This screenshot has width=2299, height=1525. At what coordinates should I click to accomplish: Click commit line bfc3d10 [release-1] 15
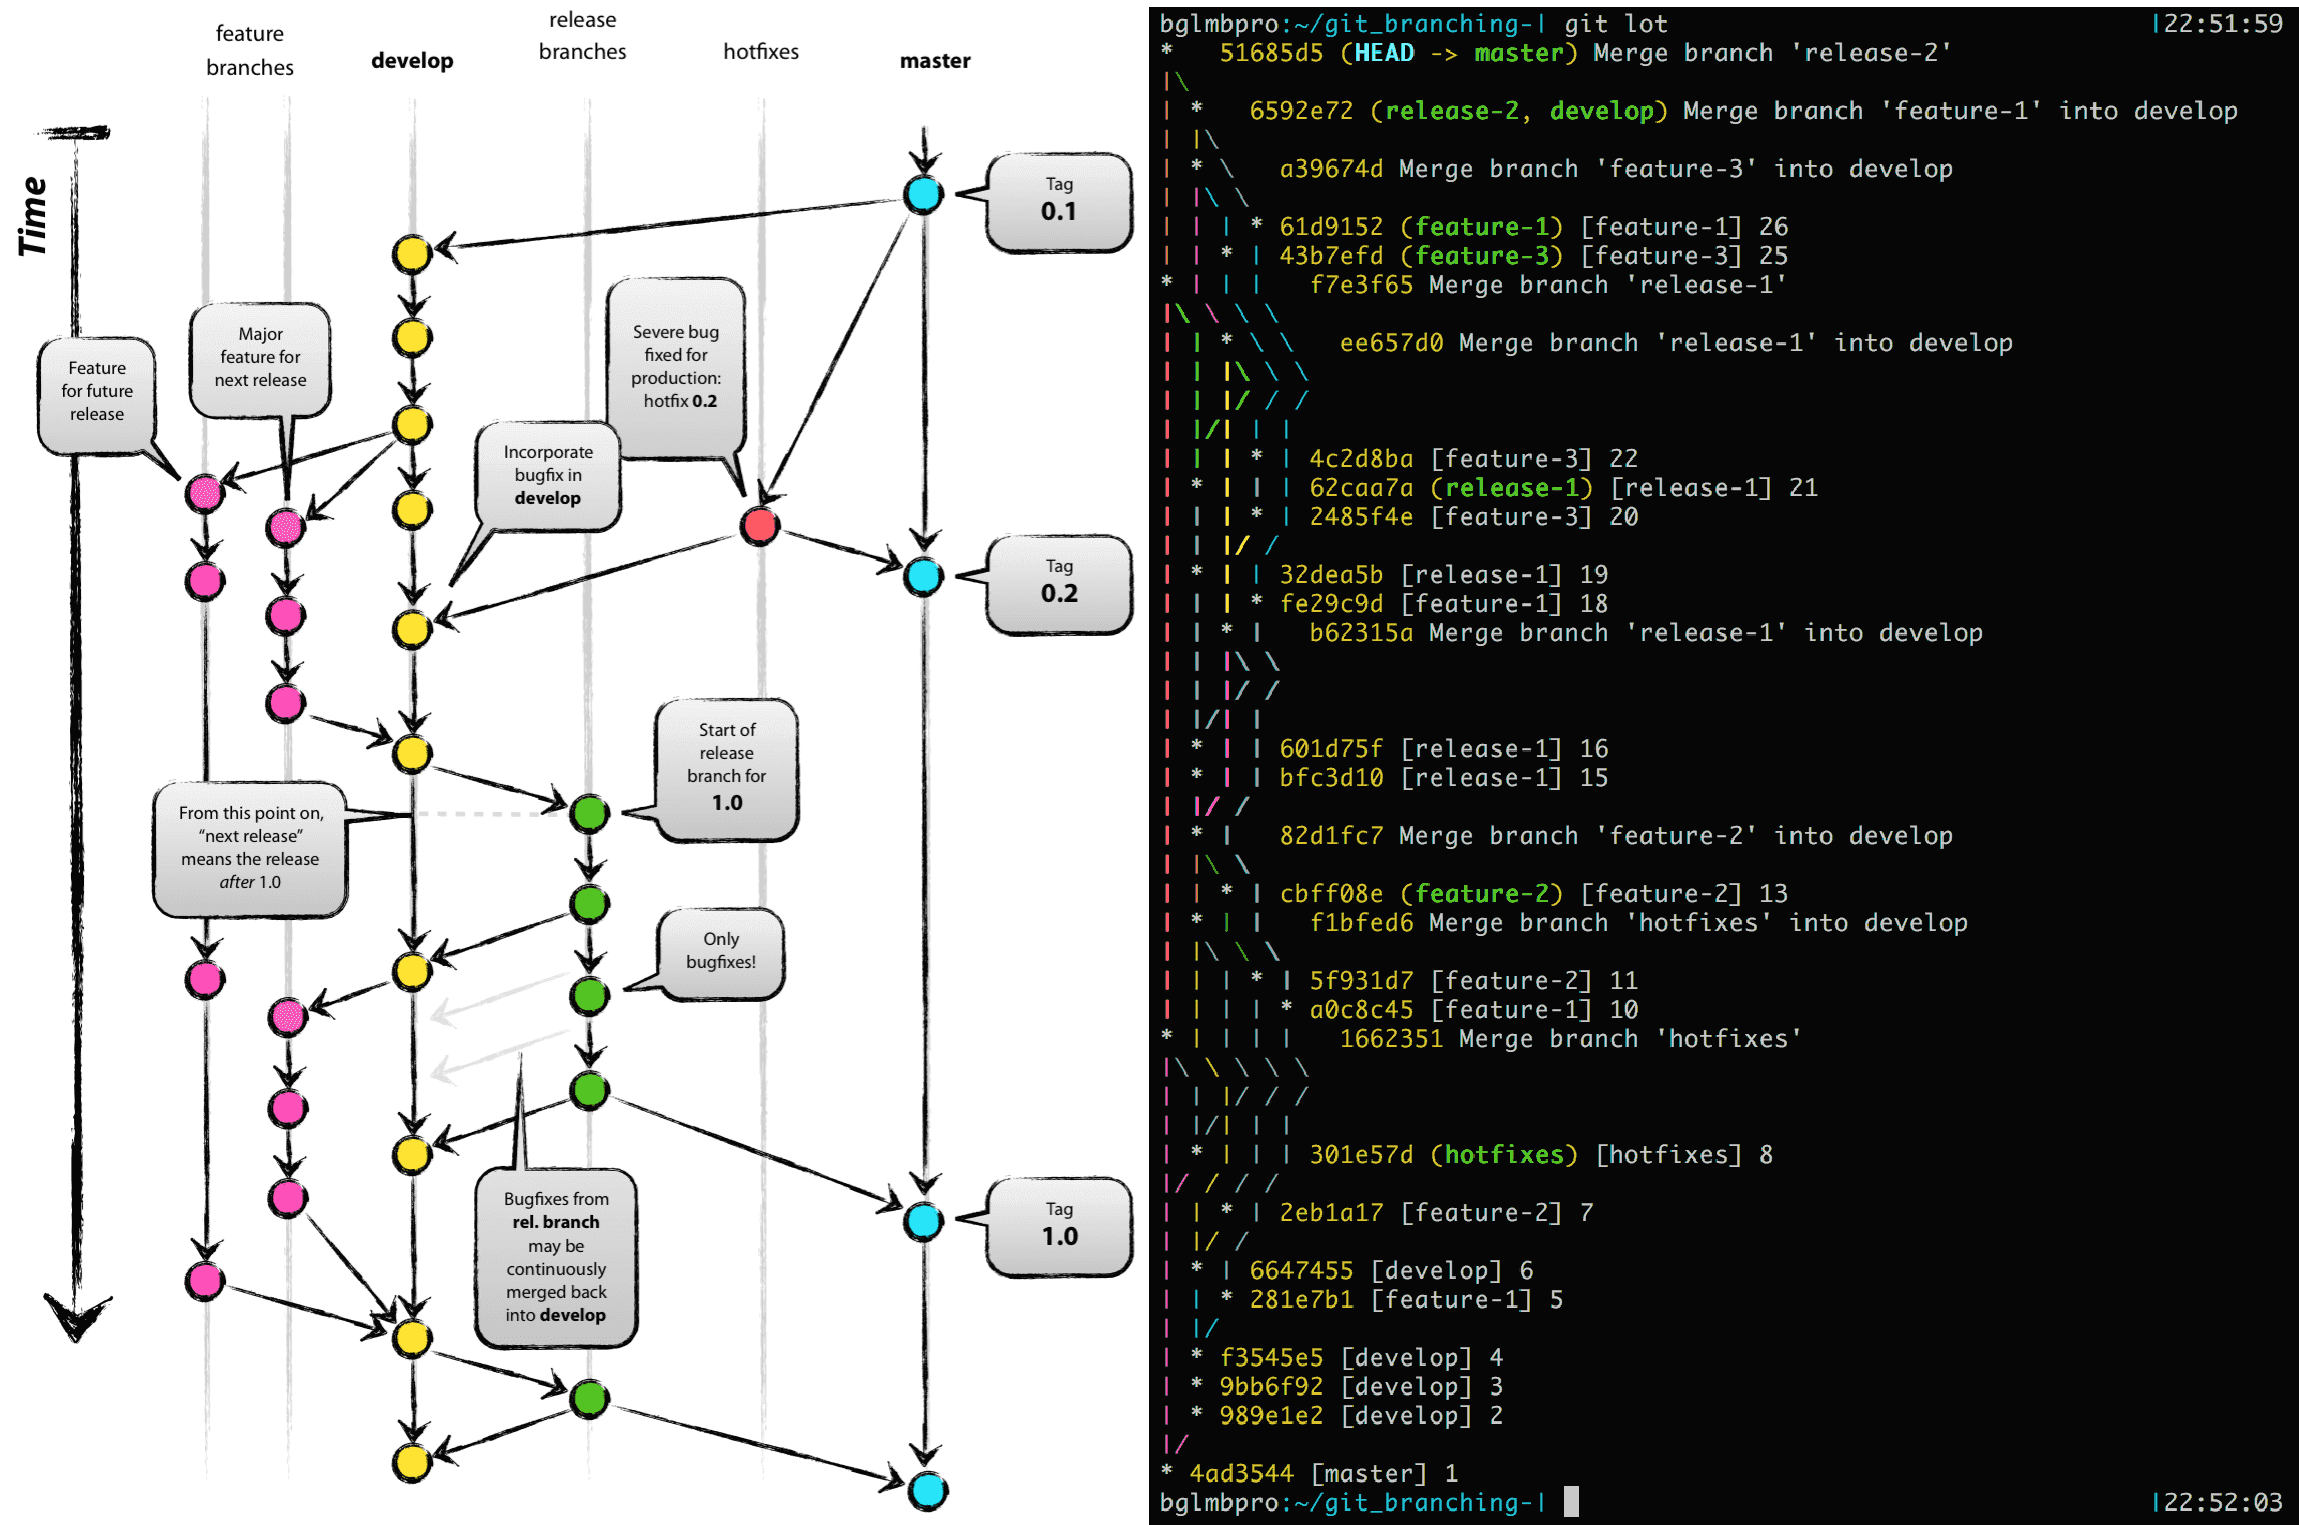[x=1444, y=777]
